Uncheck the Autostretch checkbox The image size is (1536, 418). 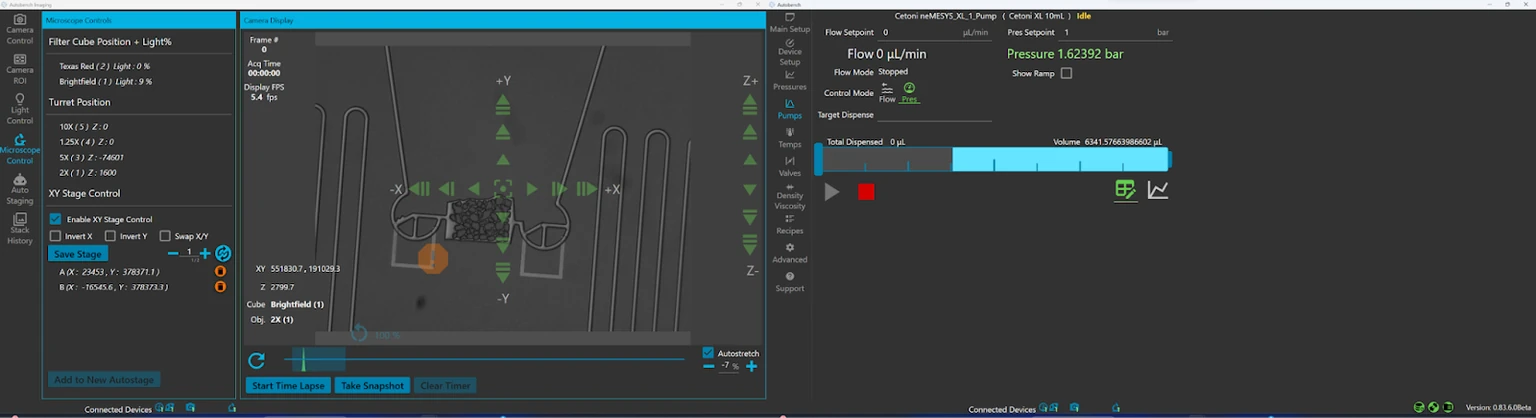708,353
